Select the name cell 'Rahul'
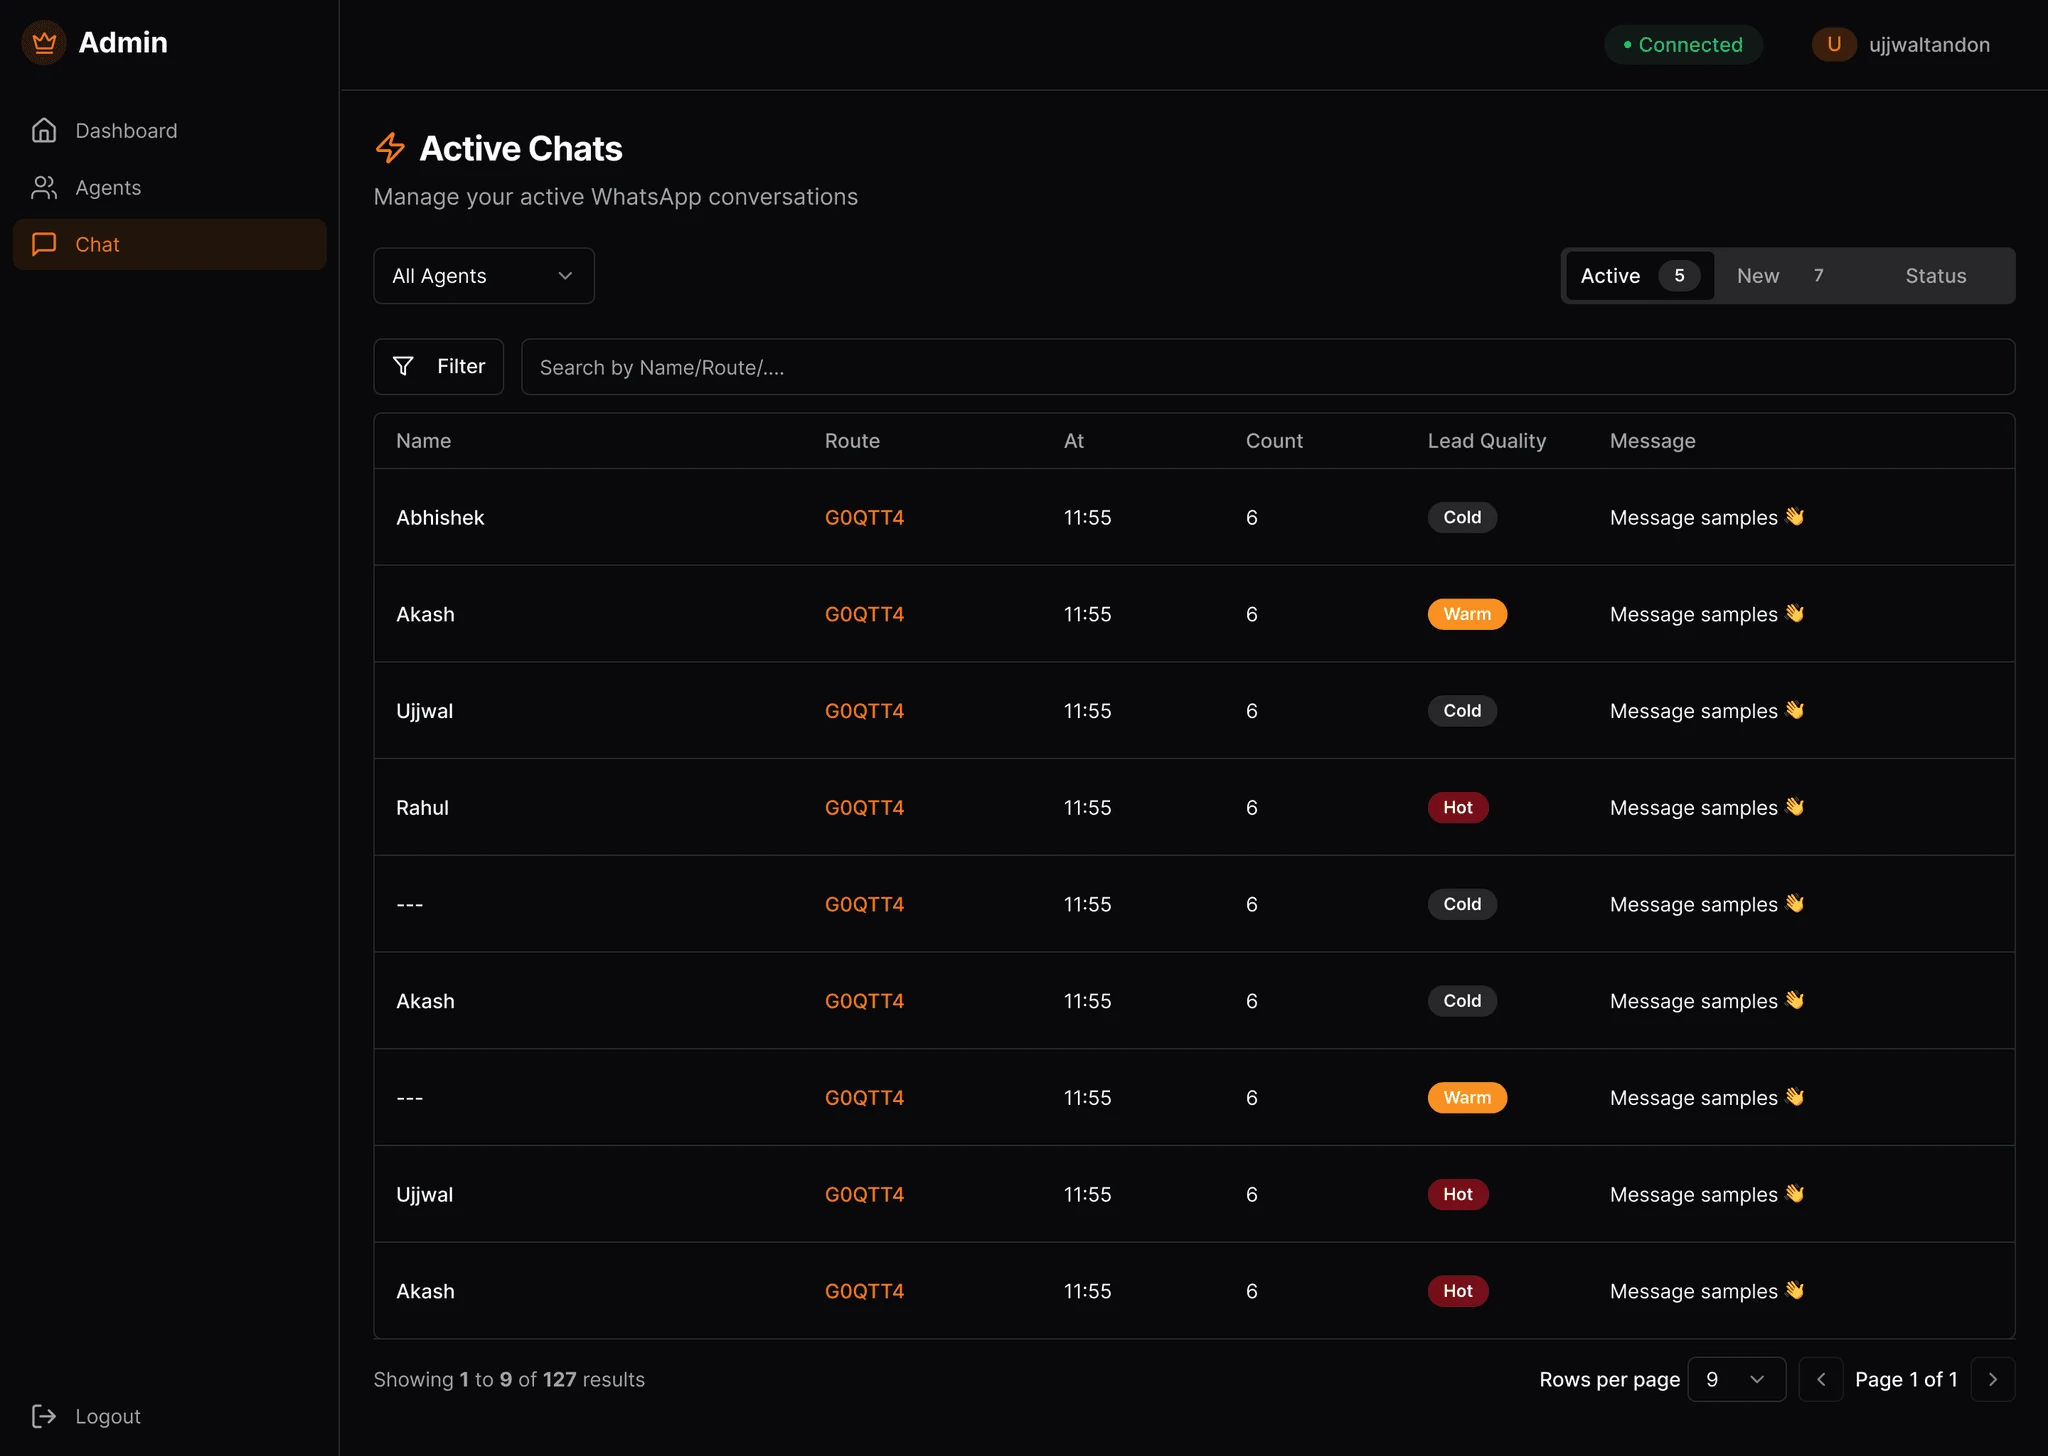 [x=422, y=808]
